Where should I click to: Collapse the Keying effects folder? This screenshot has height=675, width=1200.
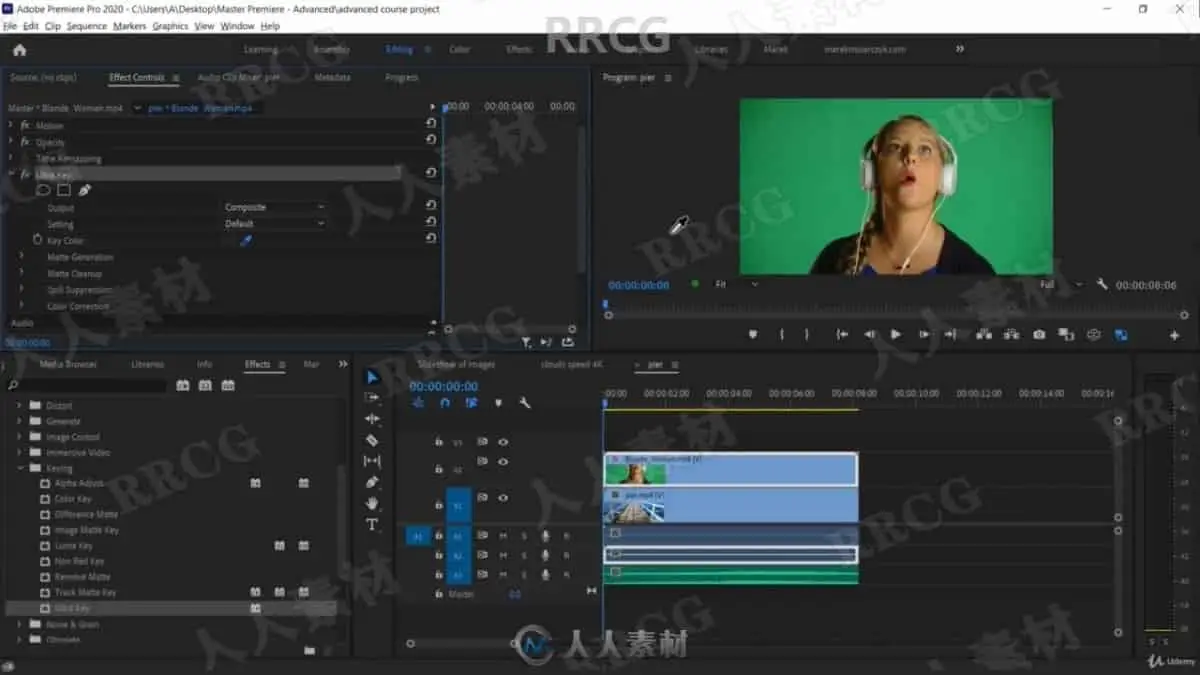coord(19,468)
